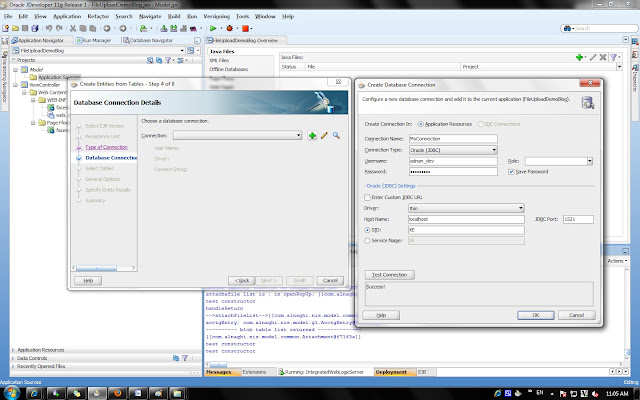The image size is (640, 400).
Task: Click the Make project toolbar icon
Action: (x=164, y=28)
